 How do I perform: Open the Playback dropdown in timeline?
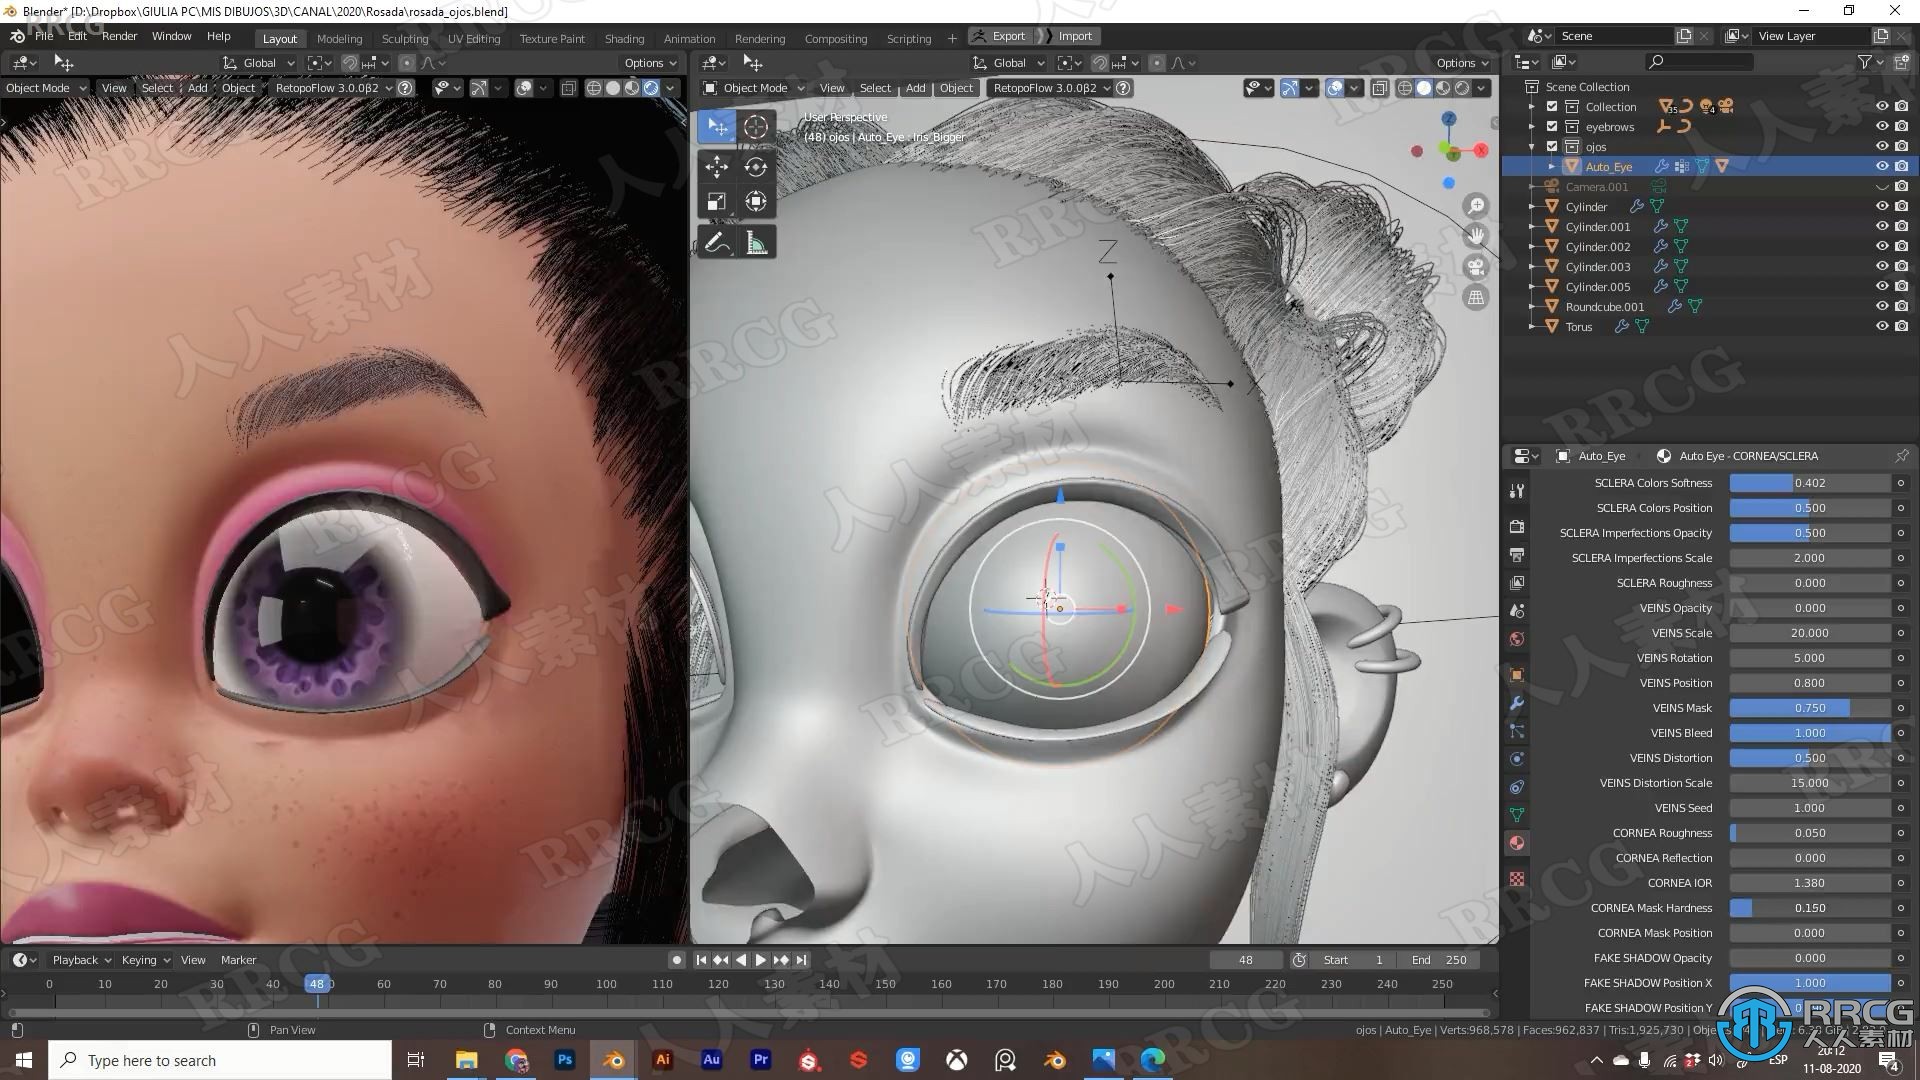pos(82,960)
